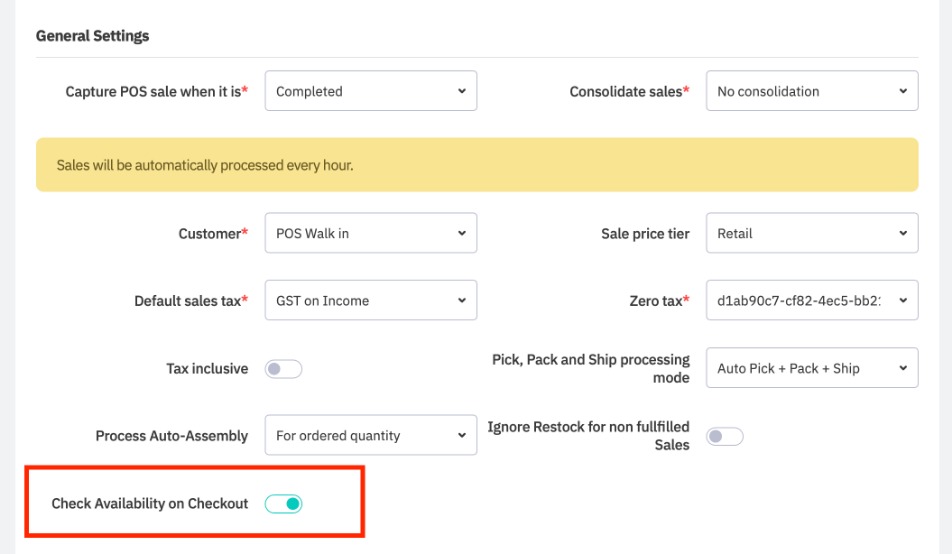This screenshot has width=952, height=554.
Task: Open the Default sales tax dropdown
Action: (x=370, y=300)
